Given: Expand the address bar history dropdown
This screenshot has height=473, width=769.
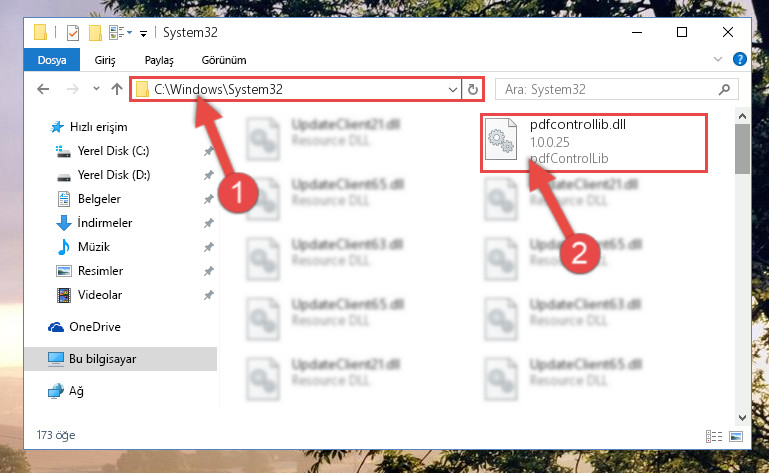Looking at the screenshot, I should pyautogui.click(x=453, y=89).
